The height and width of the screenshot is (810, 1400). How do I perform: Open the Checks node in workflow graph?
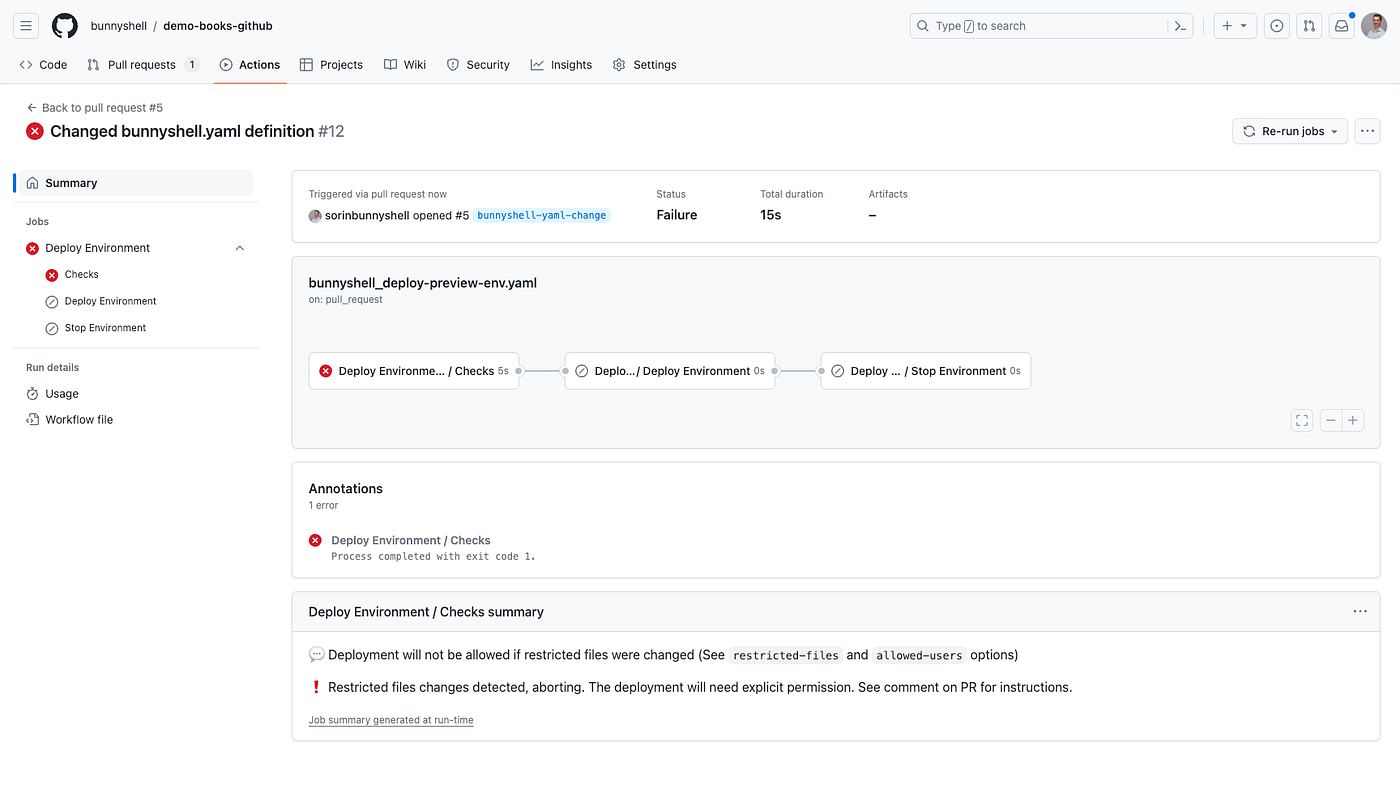[414, 371]
